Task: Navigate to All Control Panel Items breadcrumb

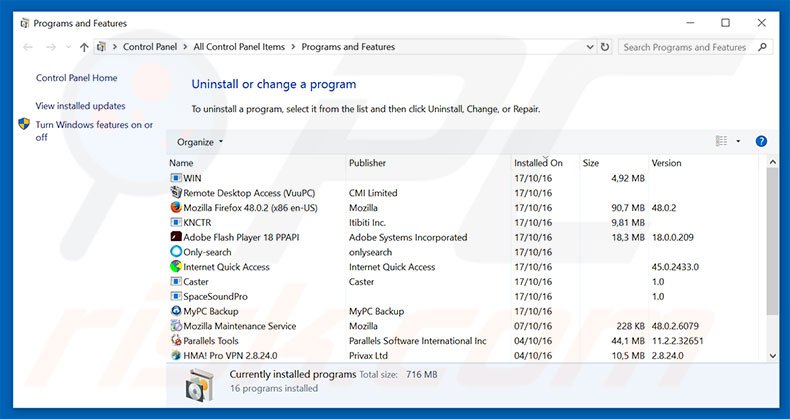Action: (x=239, y=47)
